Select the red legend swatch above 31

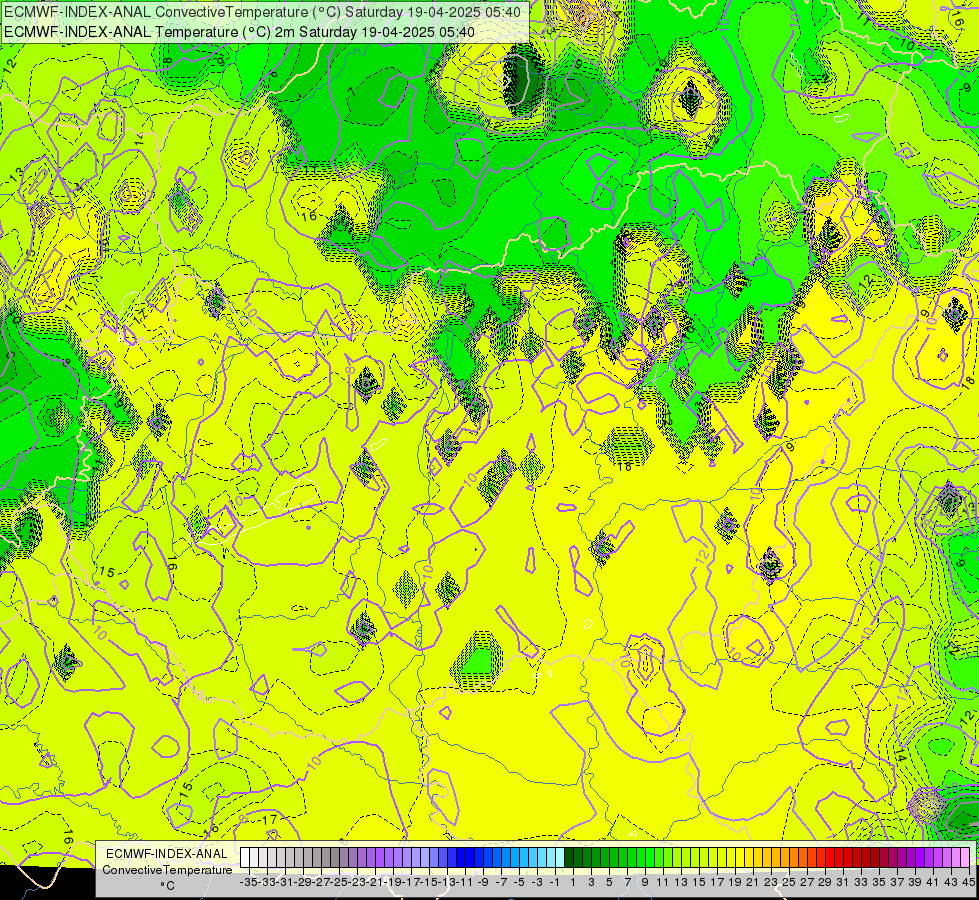(839, 858)
